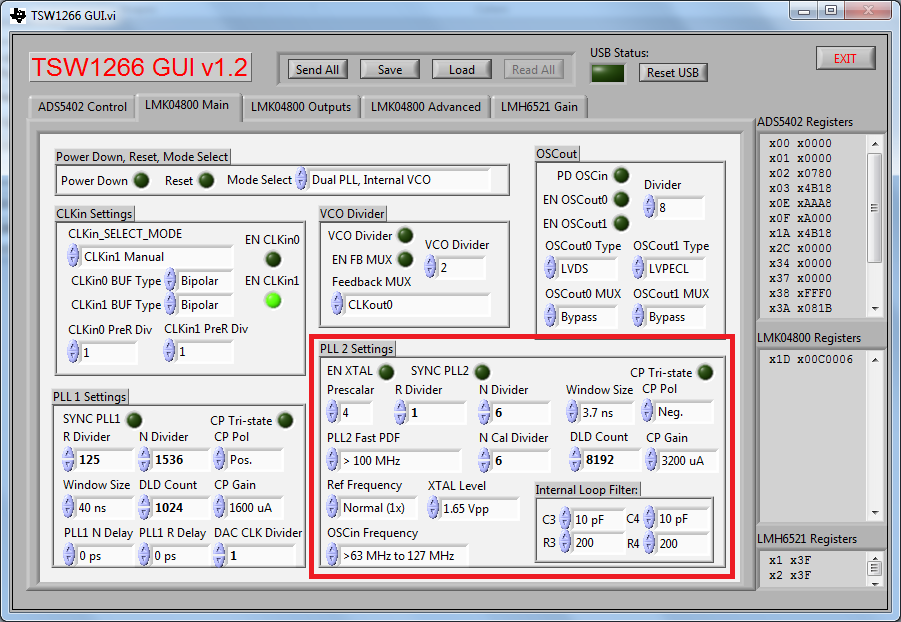Step the PLL 1 N Divider arrows
The image size is (901, 622).
(x=145, y=460)
